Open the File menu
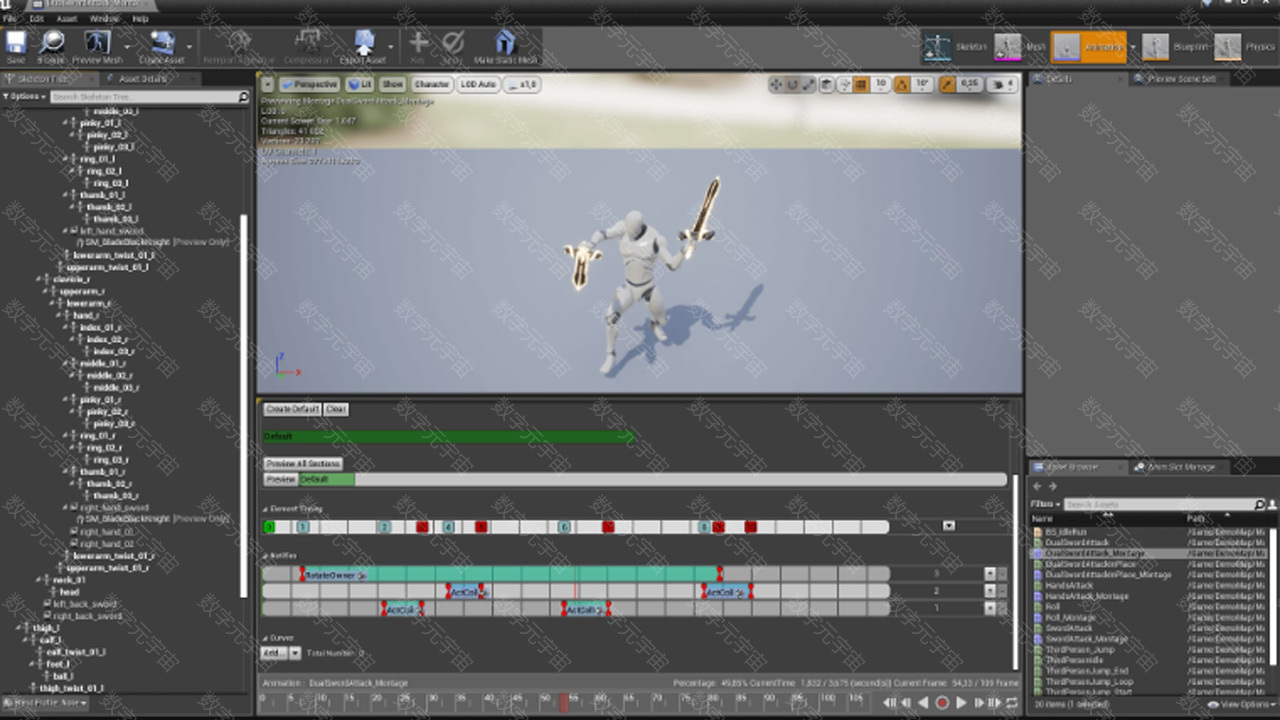The image size is (1280, 720). coord(10,18)
